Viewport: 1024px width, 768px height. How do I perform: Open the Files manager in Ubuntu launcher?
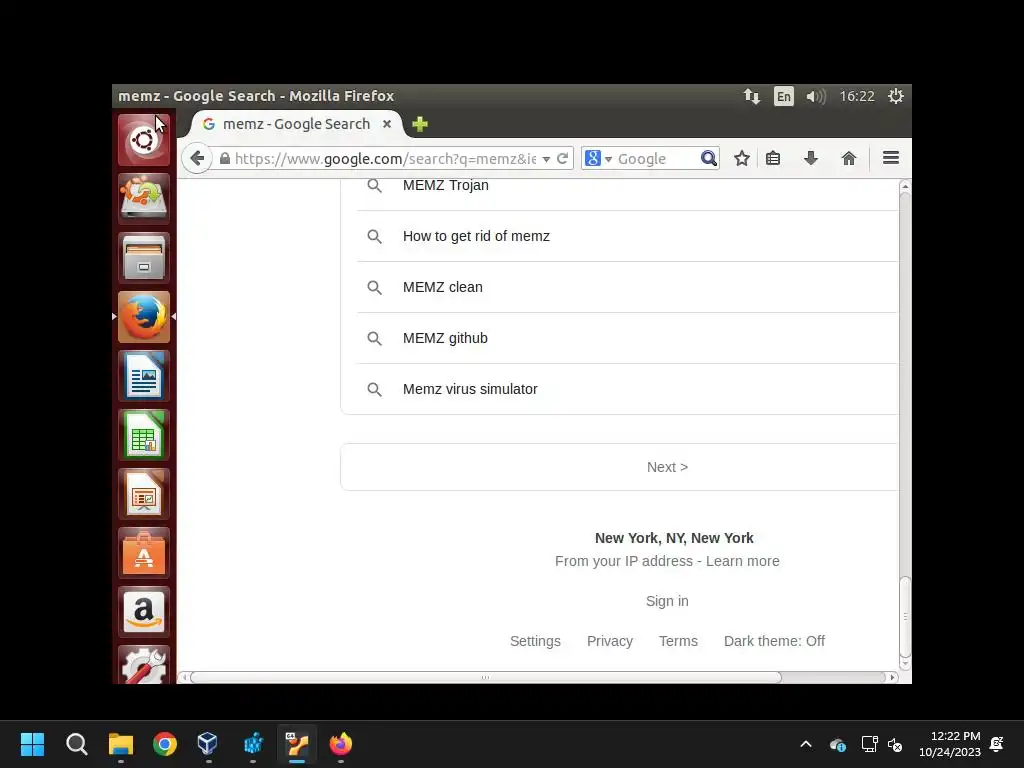coord(144,257)
